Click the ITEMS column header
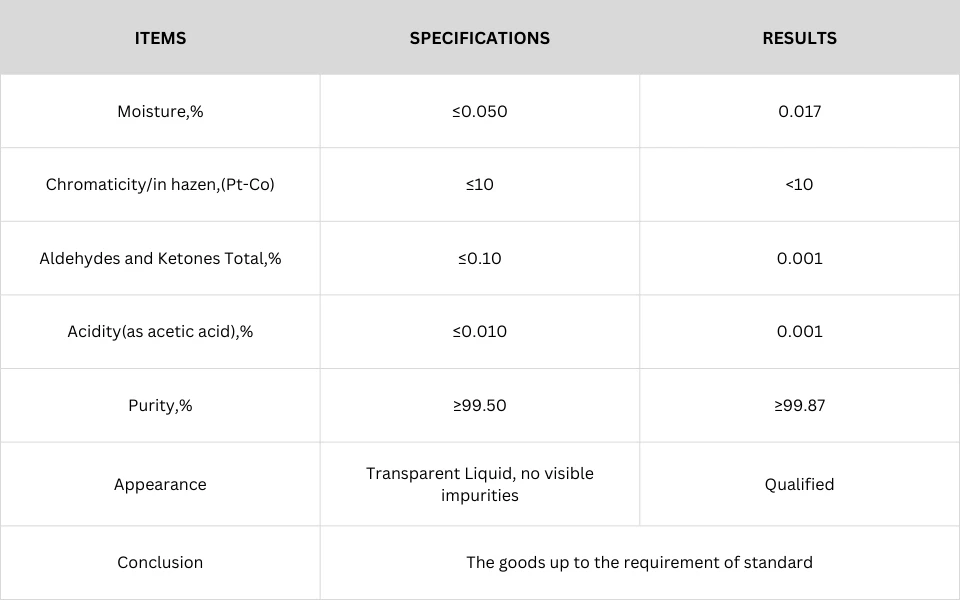Viewport: 960px width, 600px height. click(x=160, y=38)
